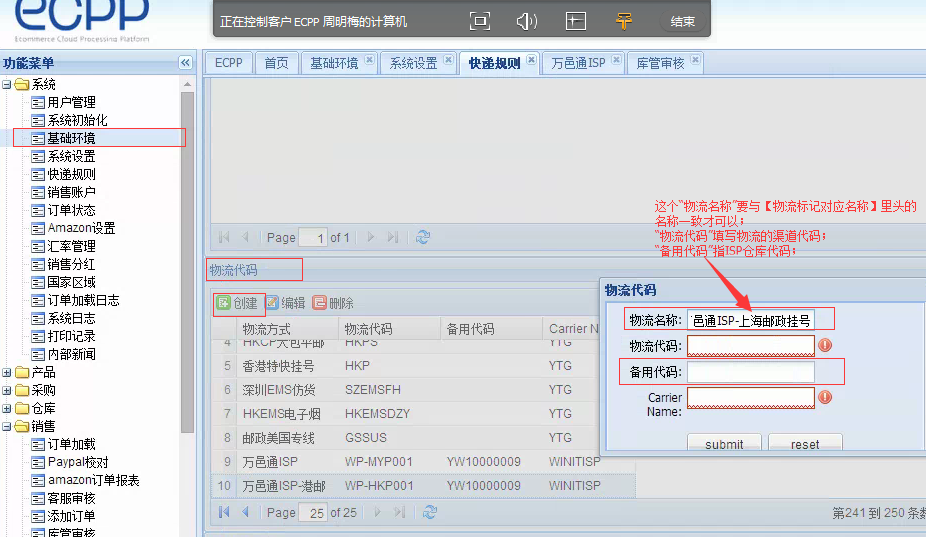Click the submit button in 物流代码 dialog

point(724,444)
